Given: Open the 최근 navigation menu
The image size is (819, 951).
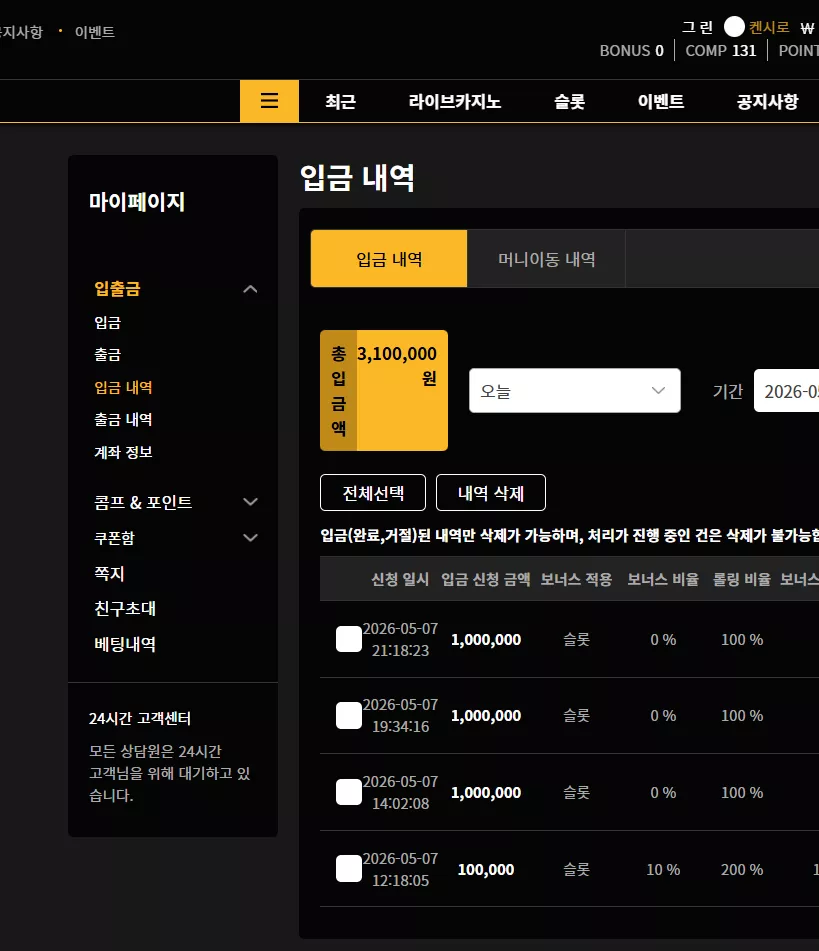Looking at the screenshot, I should (340, 101).
